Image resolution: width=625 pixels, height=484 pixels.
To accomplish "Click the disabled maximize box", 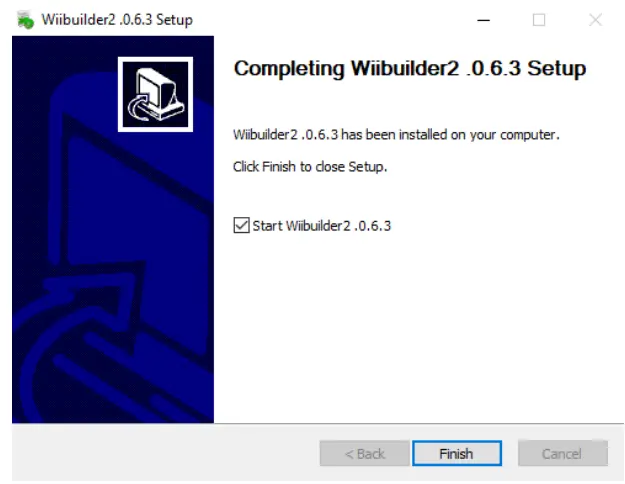I will tap(539, 20).
